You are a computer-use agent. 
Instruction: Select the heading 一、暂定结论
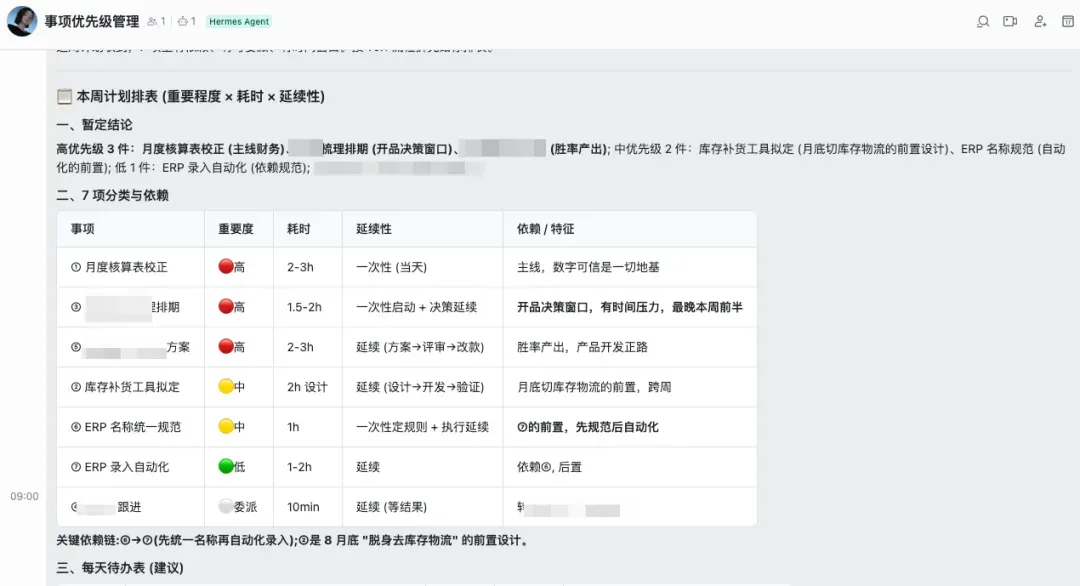[94, 125]
